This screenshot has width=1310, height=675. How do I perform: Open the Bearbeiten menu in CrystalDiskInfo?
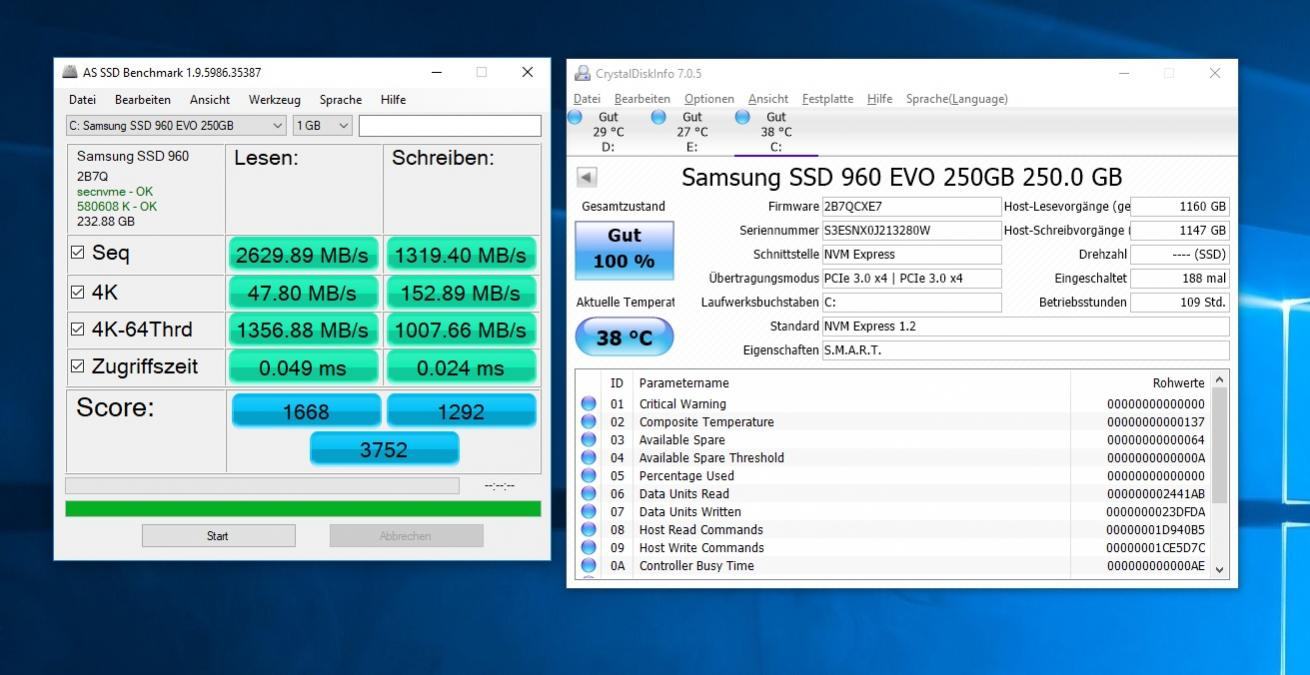pos(642,99)
